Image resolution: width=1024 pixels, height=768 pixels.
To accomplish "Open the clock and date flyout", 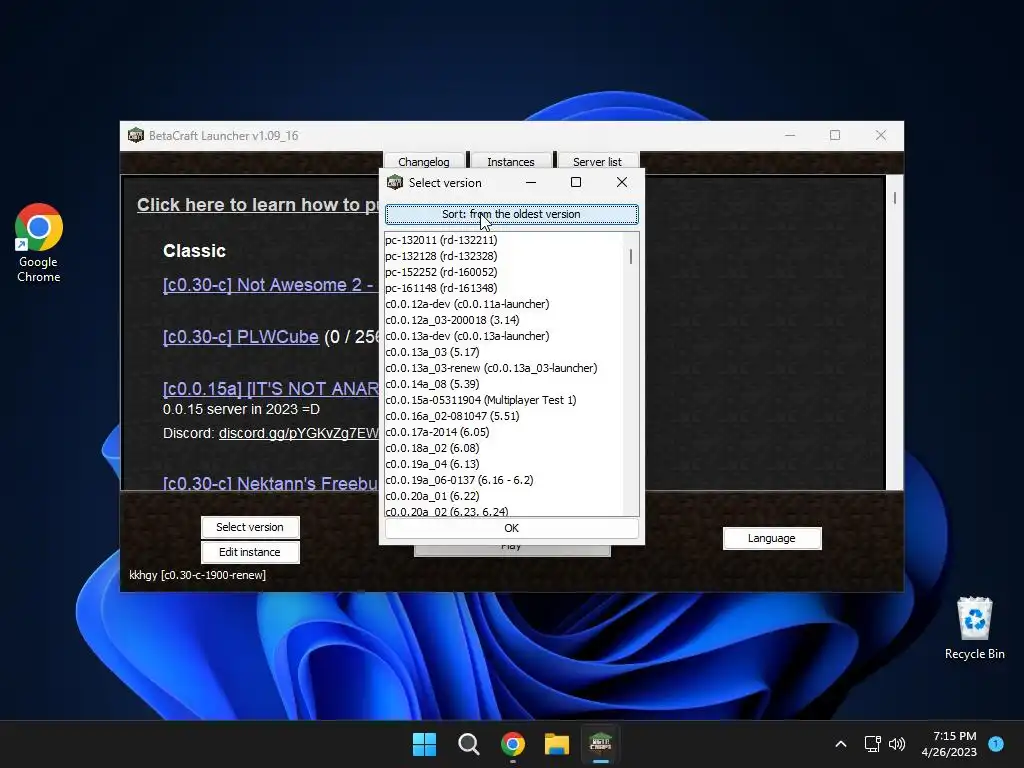I will pos(949,744).
